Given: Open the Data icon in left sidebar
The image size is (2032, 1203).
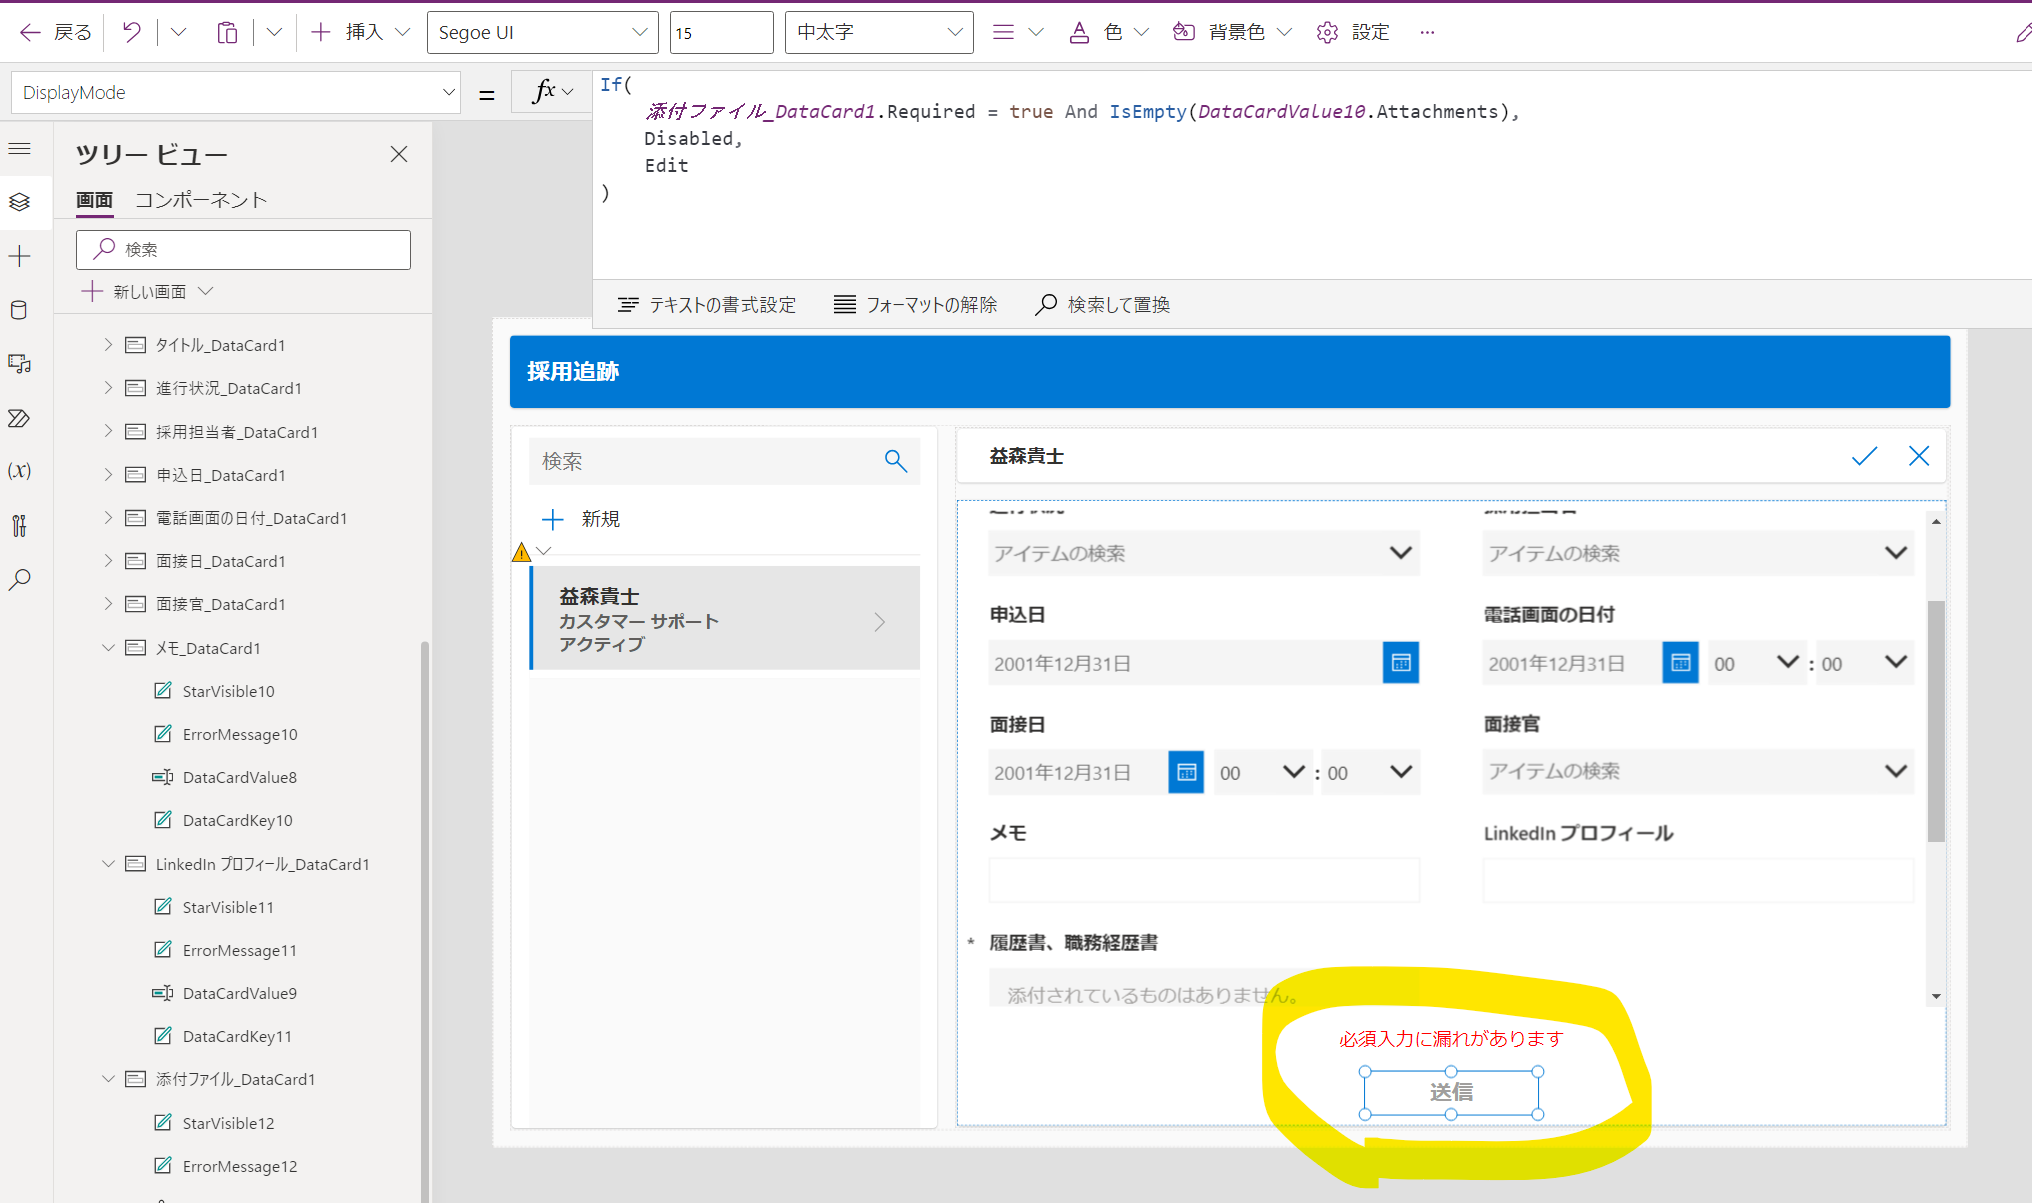Looking at the screenshot, I should click(x=19, y=310).
